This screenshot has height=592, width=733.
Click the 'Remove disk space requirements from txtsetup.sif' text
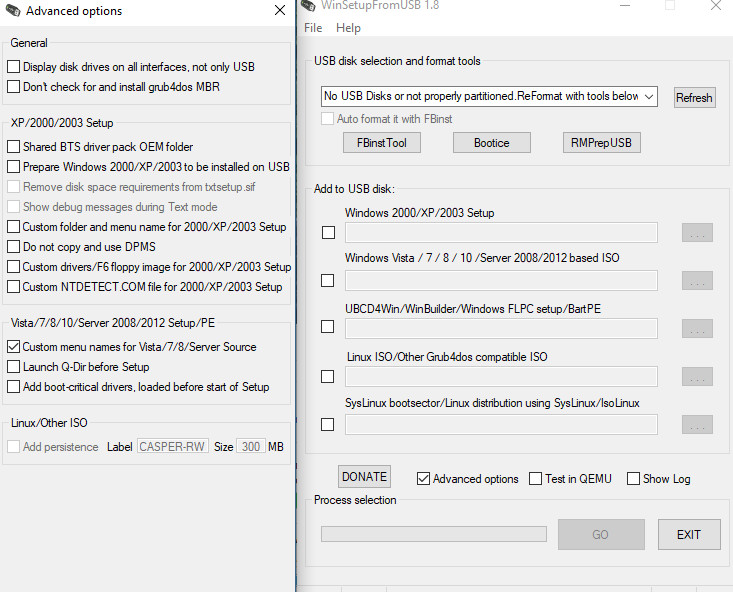coord(139,187)
